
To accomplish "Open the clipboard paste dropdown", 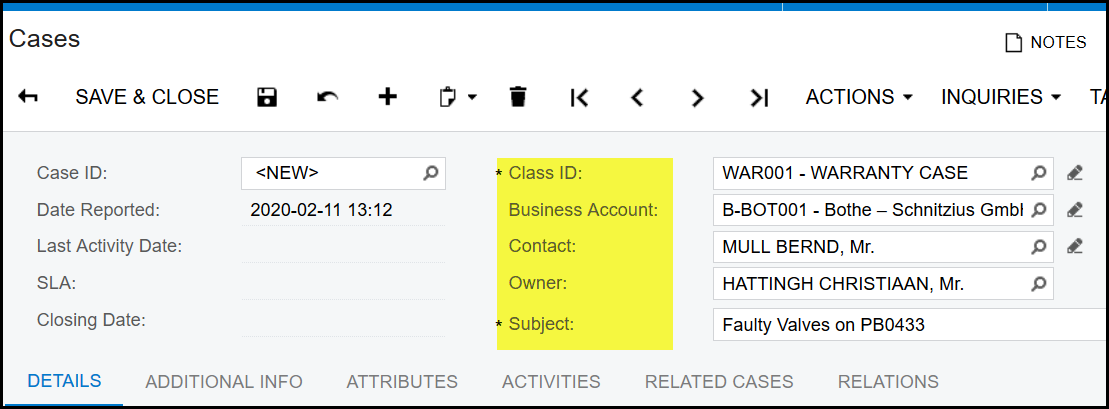I will click(458, 97).
